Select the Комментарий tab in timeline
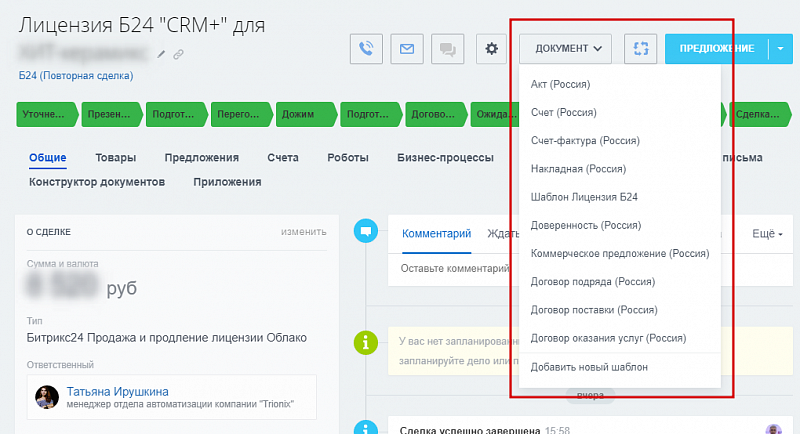800x434 pixels. tap(436, 234)
